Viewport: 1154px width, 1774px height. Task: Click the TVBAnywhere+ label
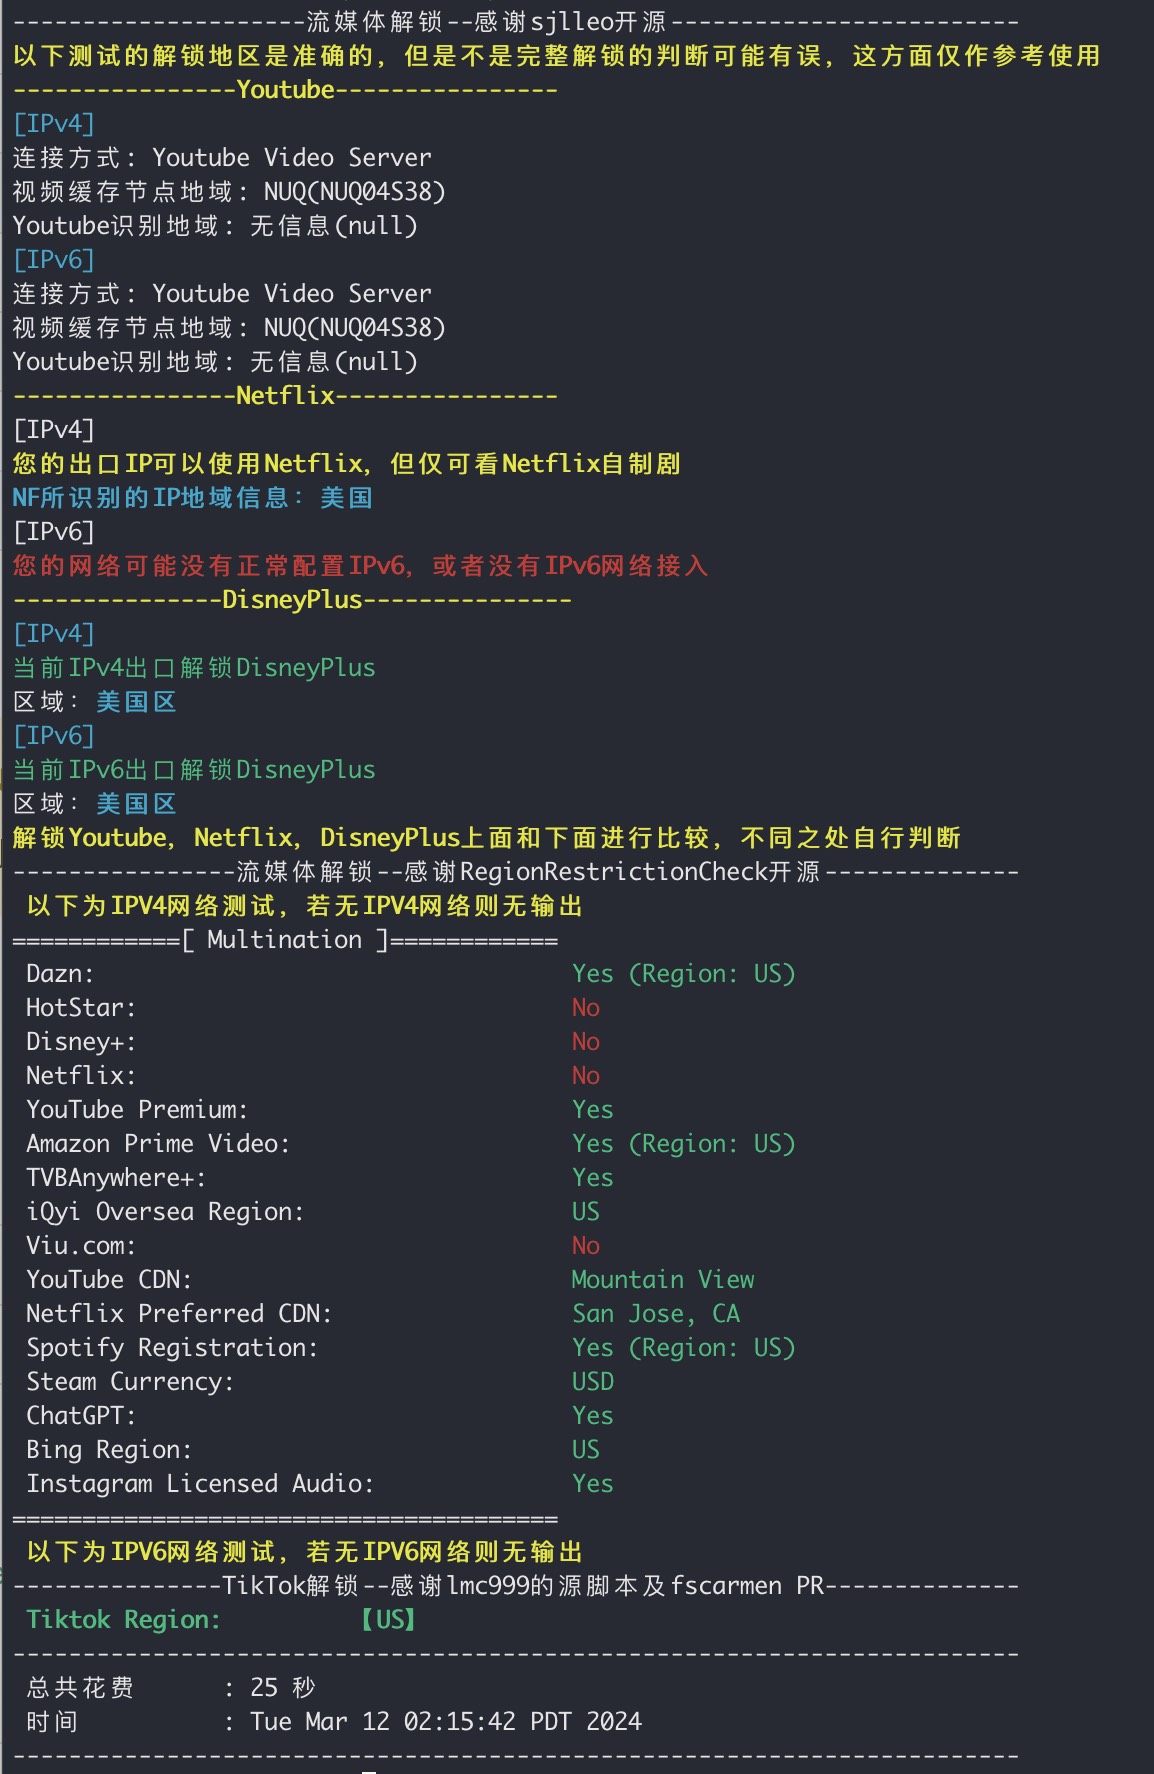[116, 1178]
